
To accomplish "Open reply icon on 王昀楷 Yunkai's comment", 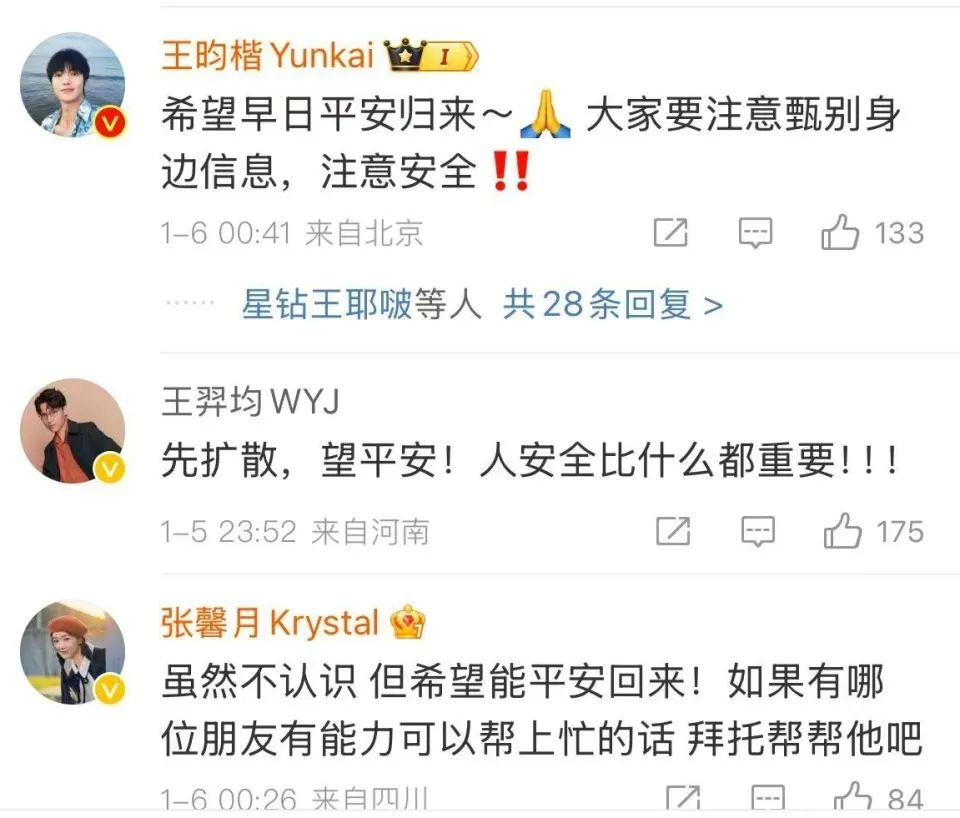I will tap(756, 233).
